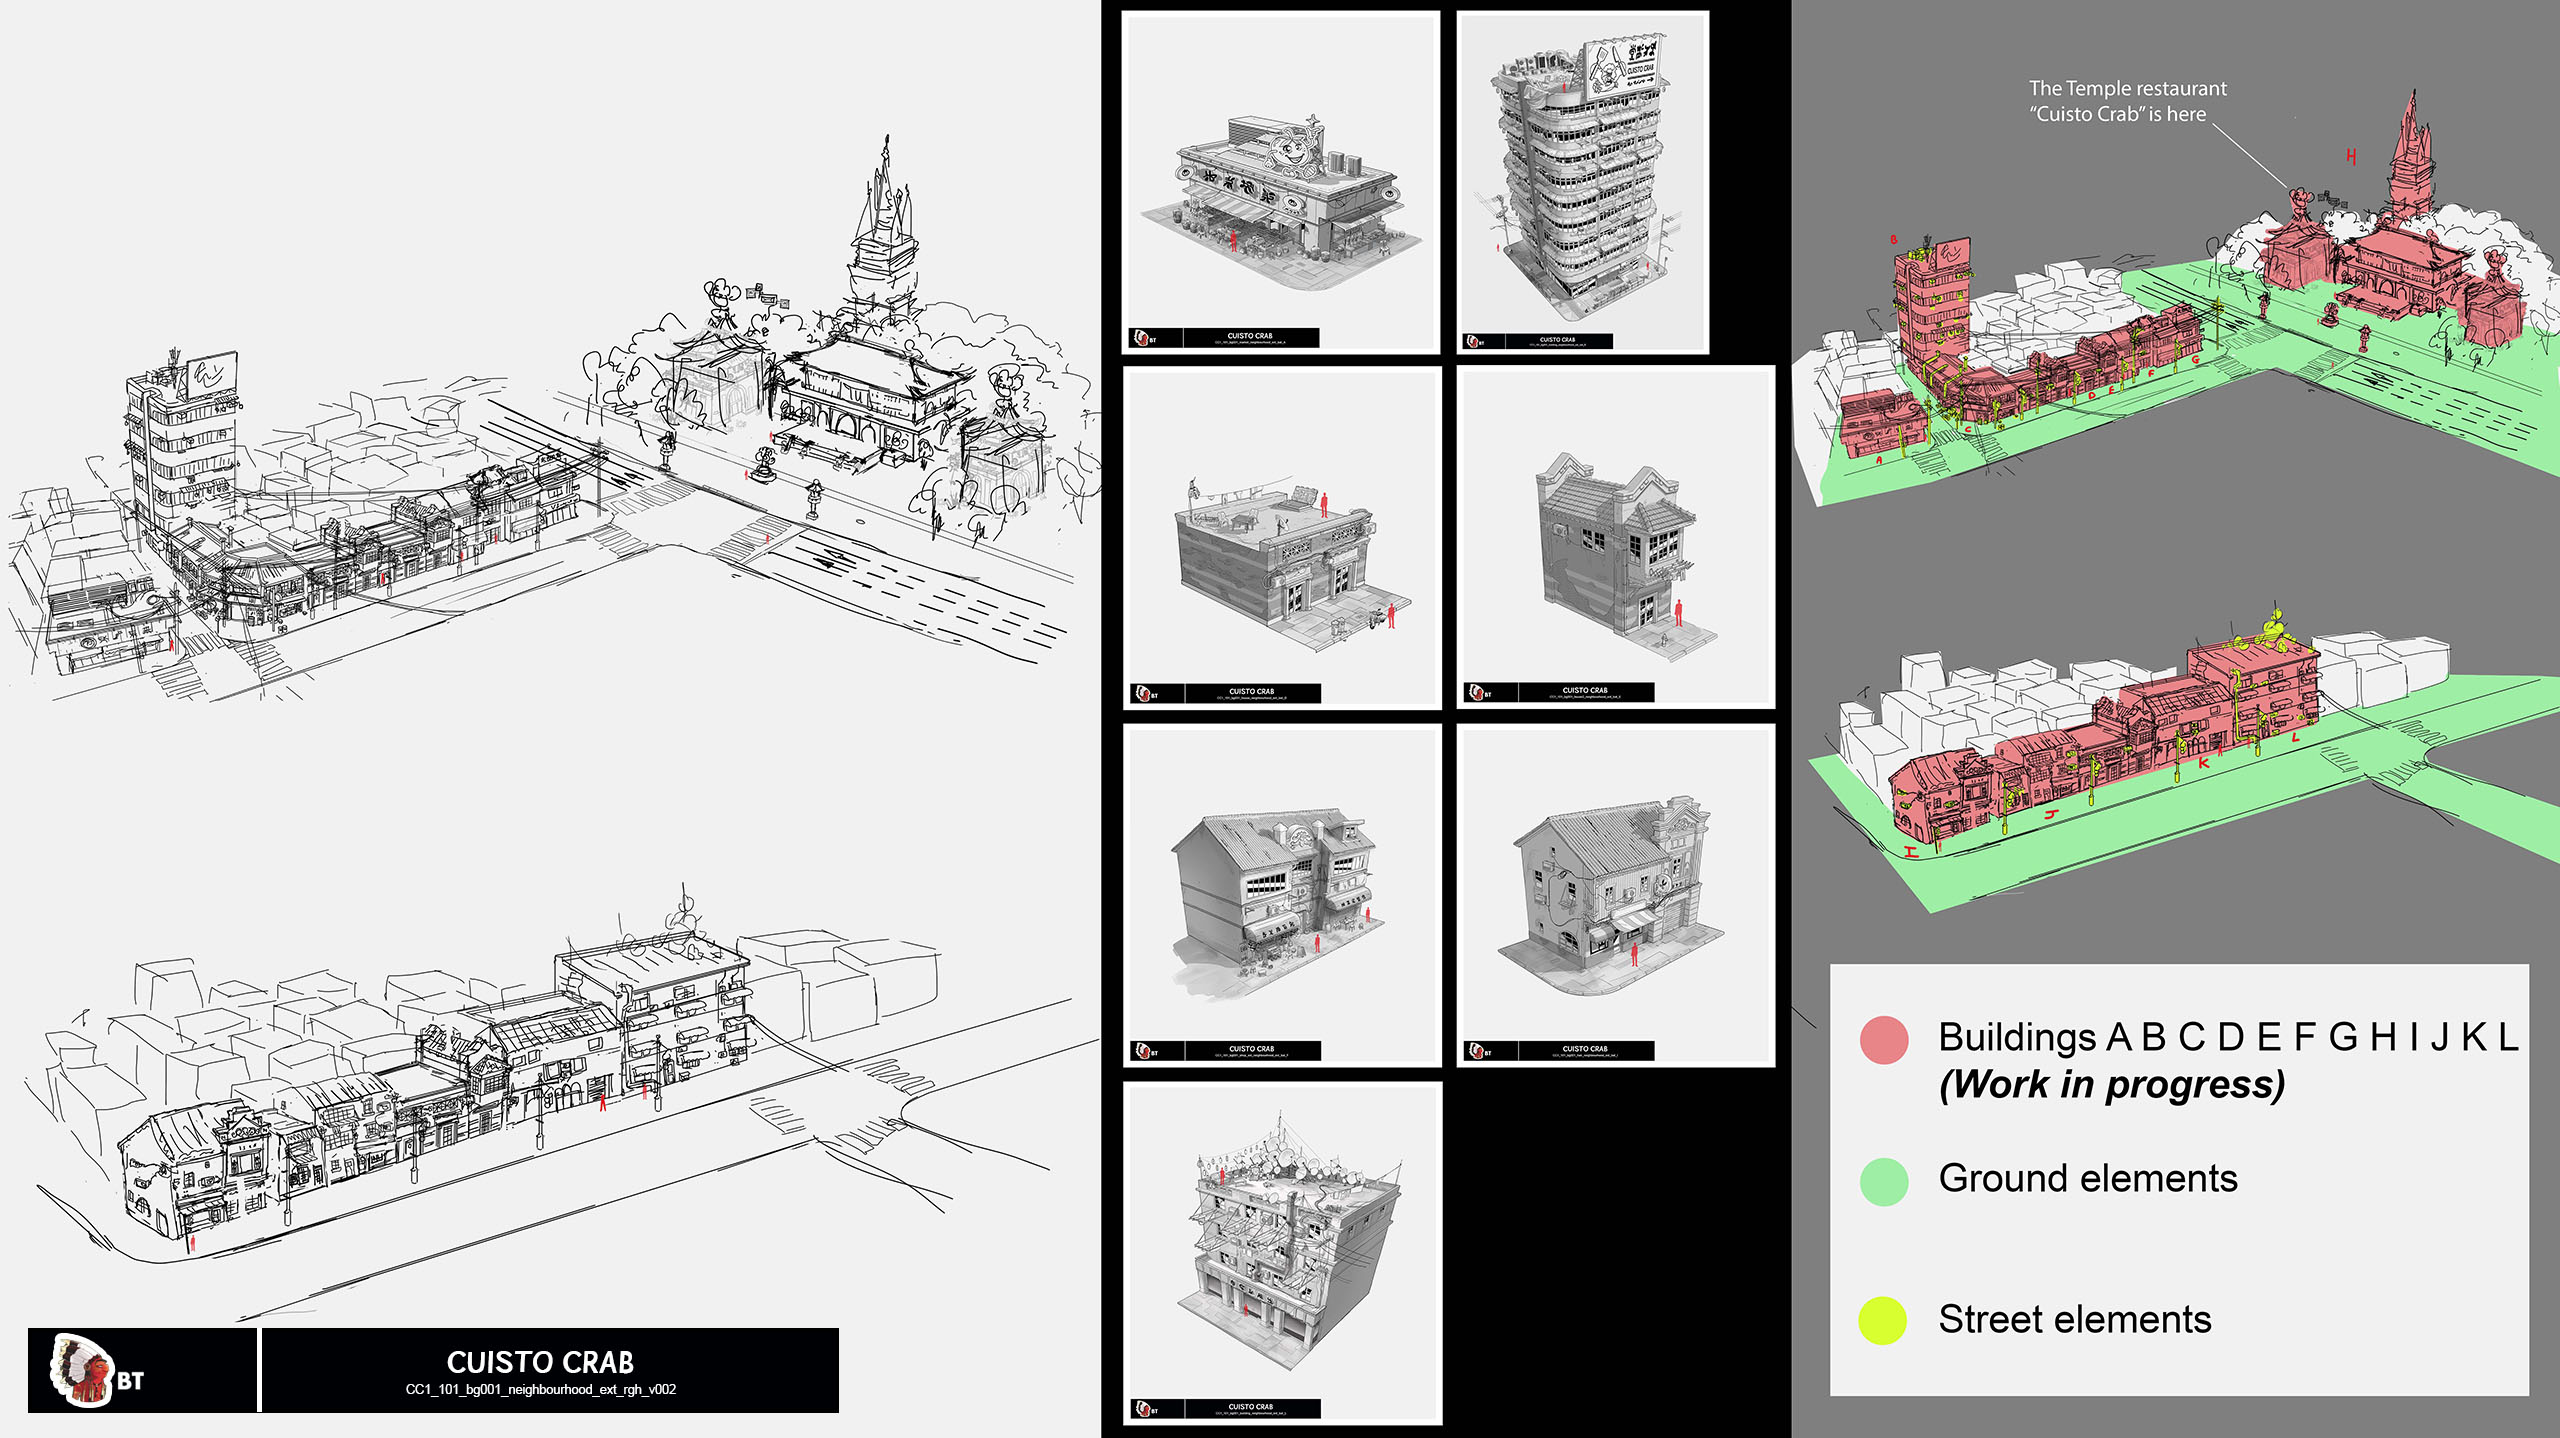The image size is (2560, 1438).
Task: Click the 'CUISTO CRAB' title text
Action: click(x=540, y=1362)
